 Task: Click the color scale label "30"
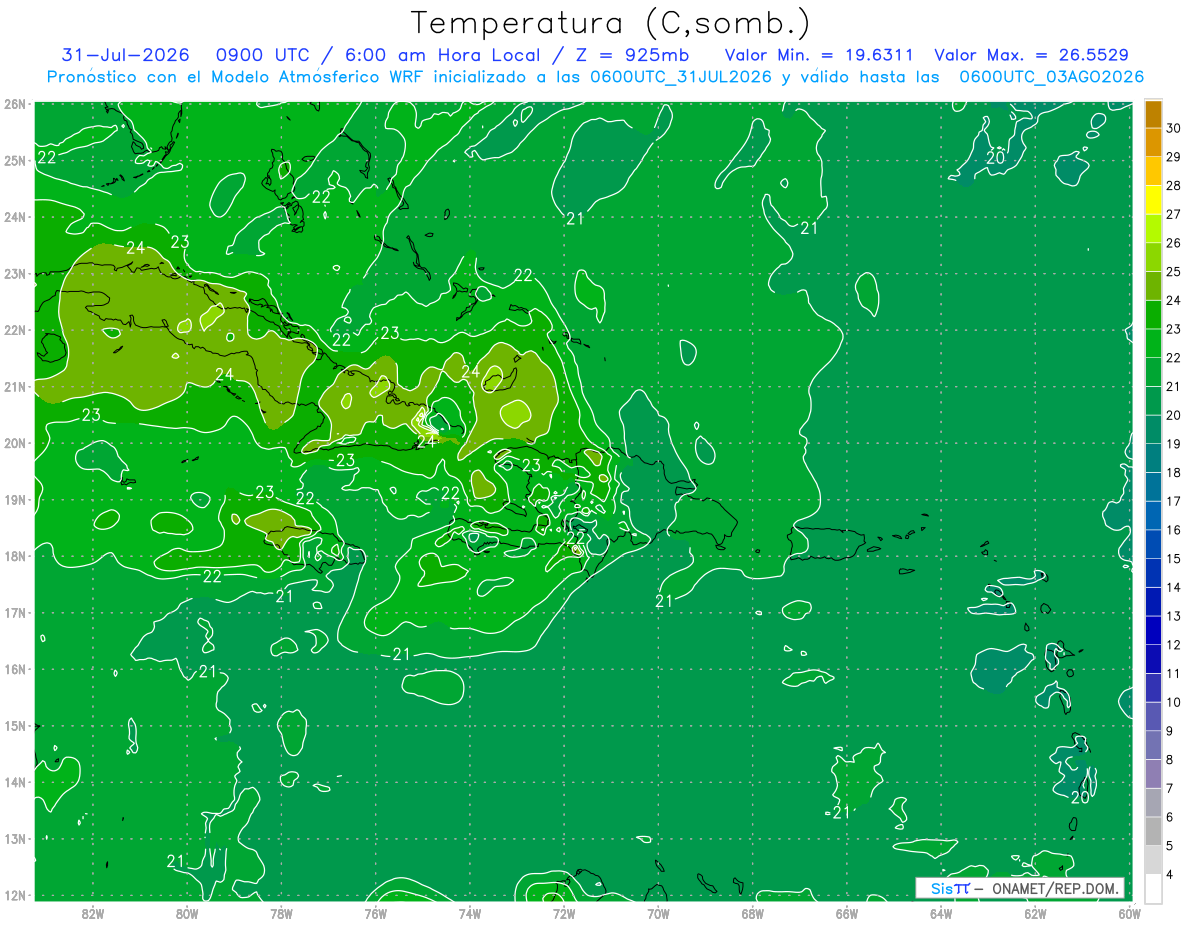[1173, 128]
